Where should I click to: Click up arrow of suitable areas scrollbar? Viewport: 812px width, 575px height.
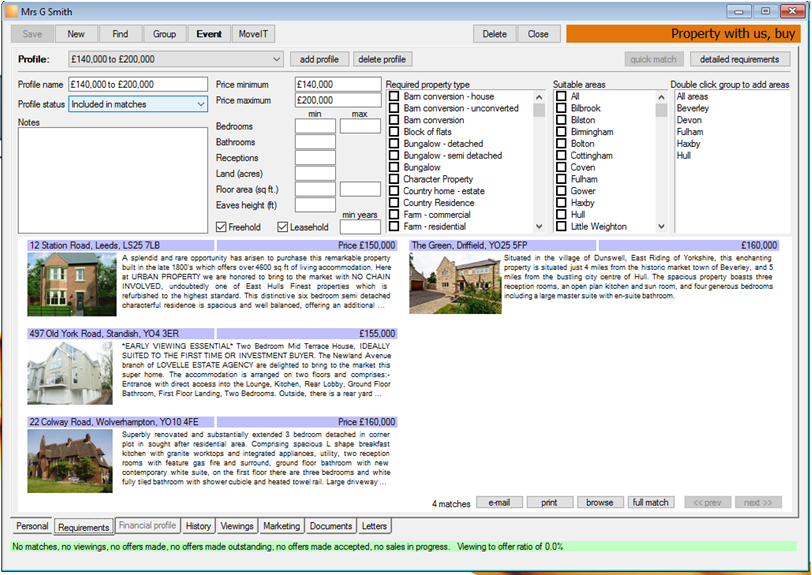coord(661,97)
